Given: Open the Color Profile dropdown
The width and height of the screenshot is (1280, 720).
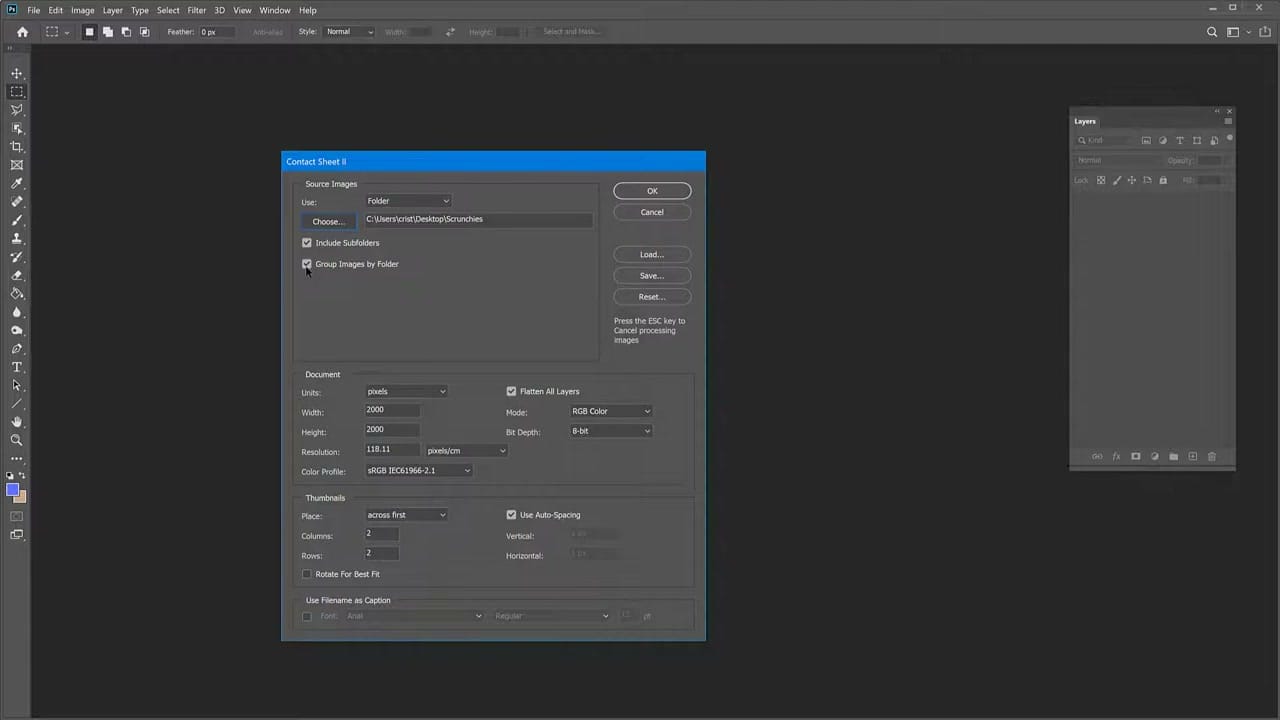Looking at the screenshot, I should coord(418,470).
